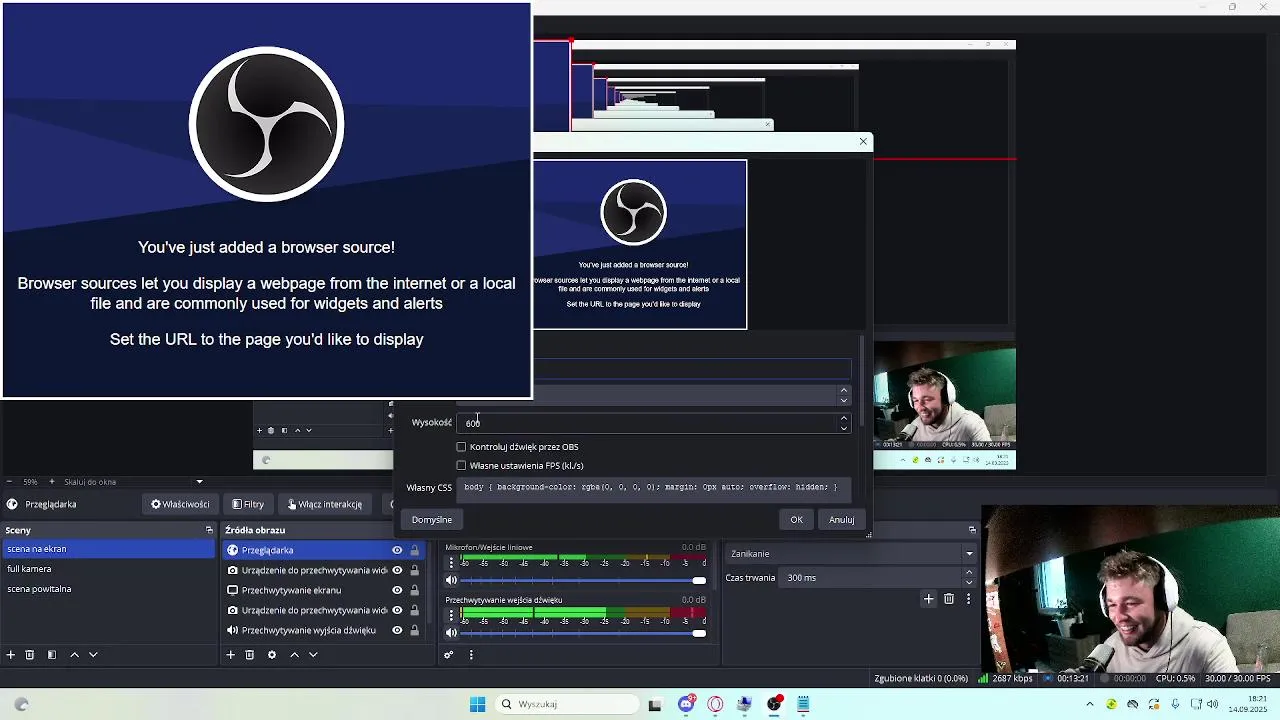
Task: Open transition three-dot options menu
Action: (968, 599)
